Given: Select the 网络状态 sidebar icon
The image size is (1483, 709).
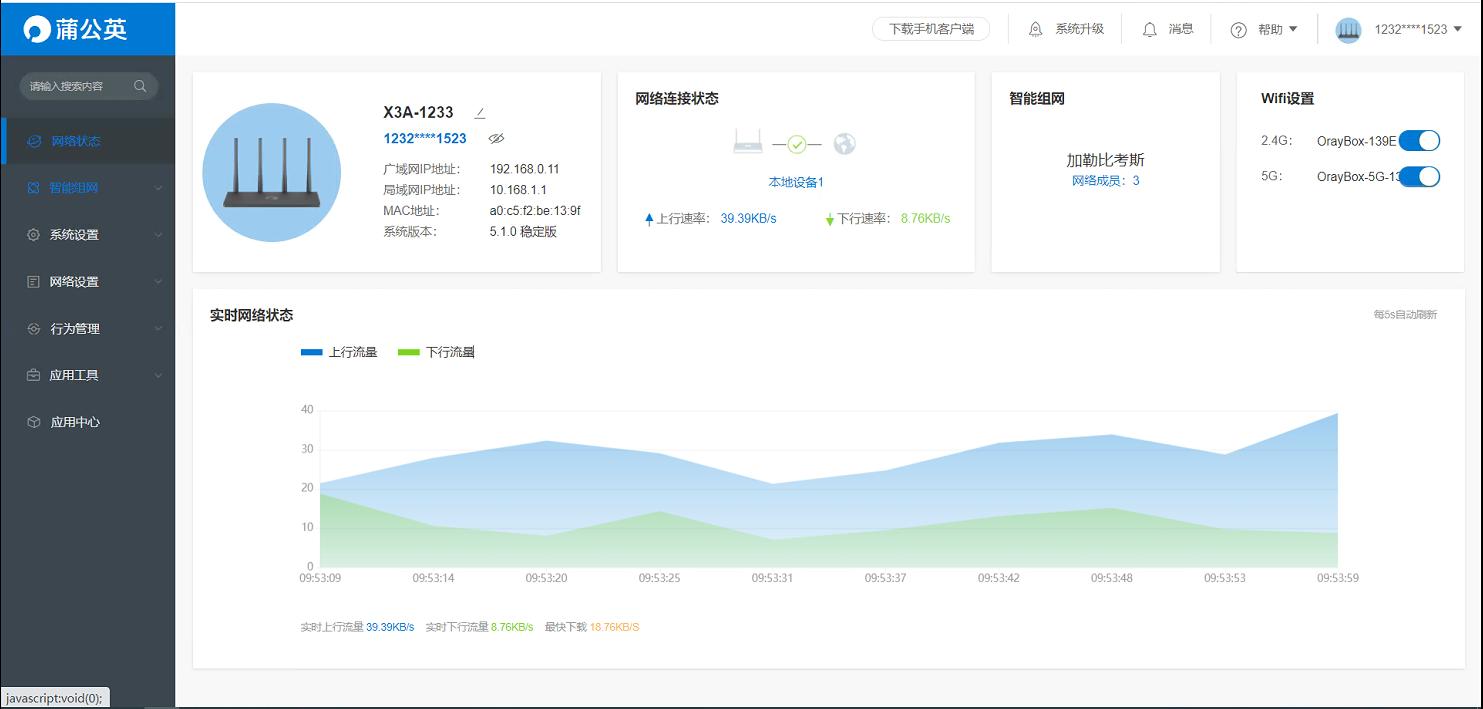Looking at the screenshot, I should click(x=33, y=141).
